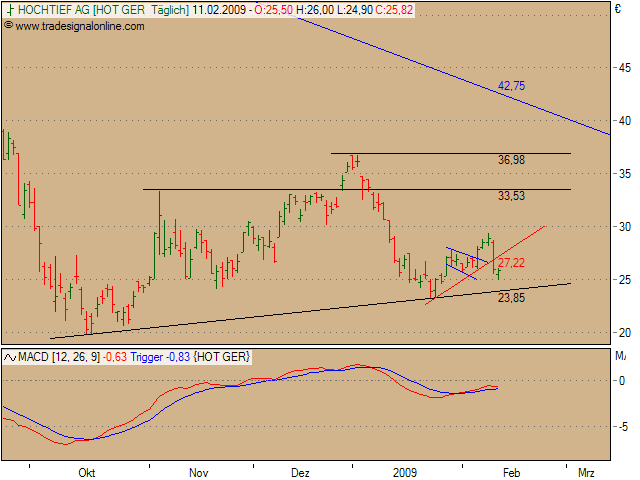Select the 33,53 horizontal line label
The width and height of the screenshot is (640, 480).
tap(511, 196)
